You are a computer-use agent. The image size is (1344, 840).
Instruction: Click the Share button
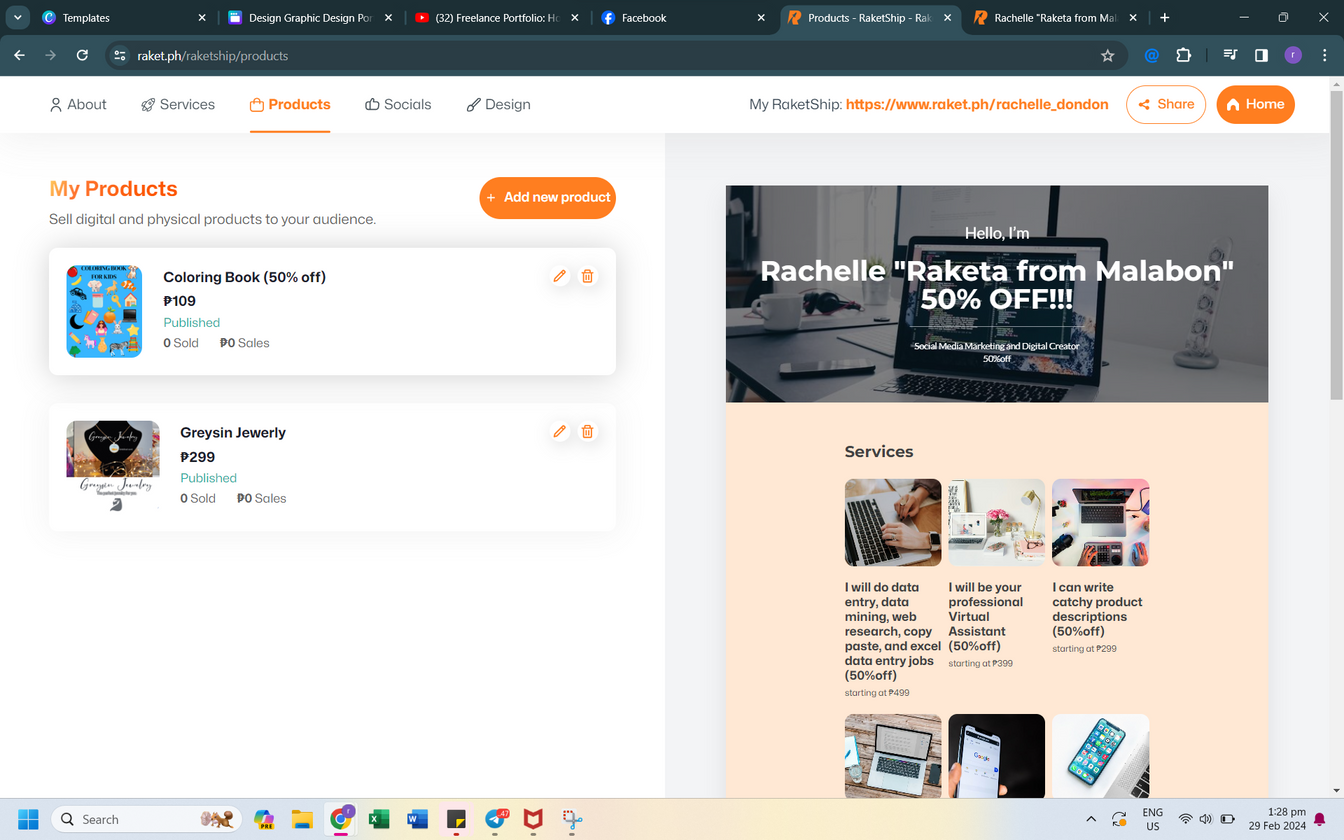pyautogui.click(x=1166, y=104)
